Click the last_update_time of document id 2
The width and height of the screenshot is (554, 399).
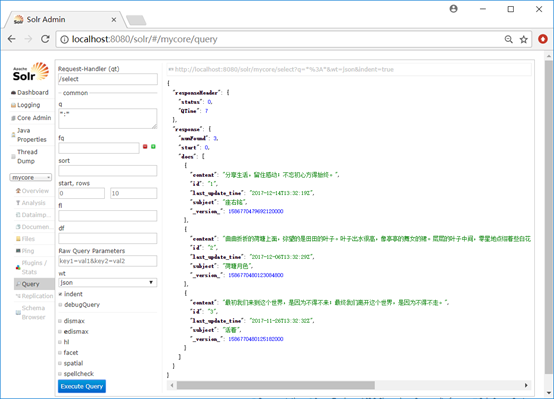pyautogui.click(x=282, y=257)
